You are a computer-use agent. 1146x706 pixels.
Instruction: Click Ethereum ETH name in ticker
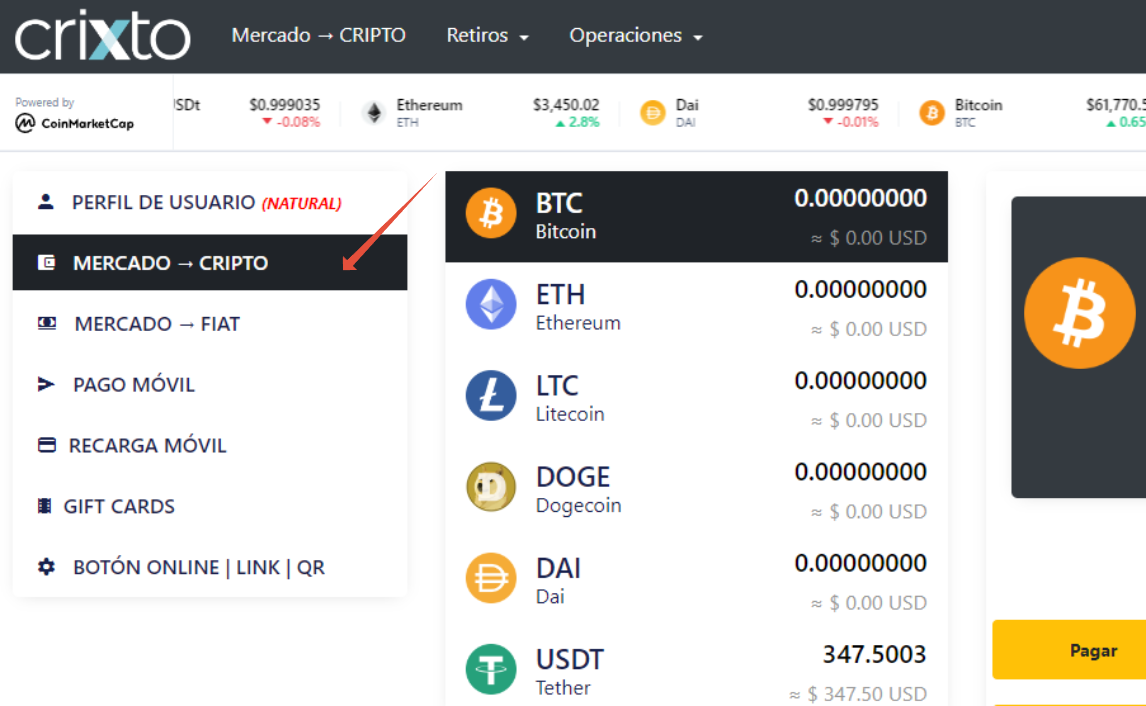429,113
